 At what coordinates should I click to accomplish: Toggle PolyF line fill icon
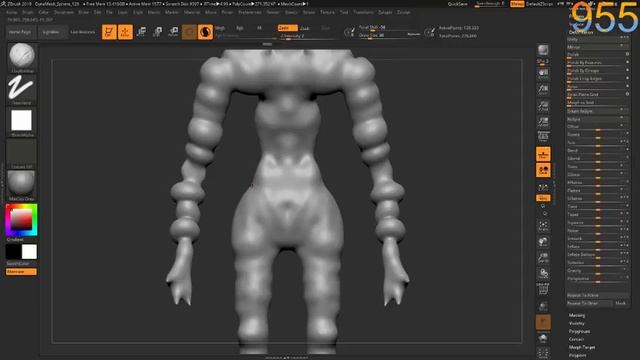coord(543,290)
